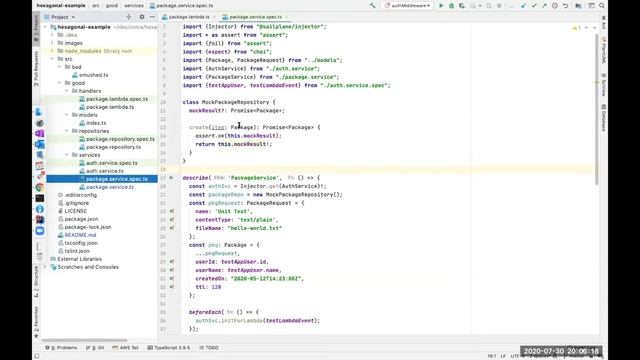
Task: Click Push arrow icon in VCS toolbar
Action: click(x=544, y=6)
